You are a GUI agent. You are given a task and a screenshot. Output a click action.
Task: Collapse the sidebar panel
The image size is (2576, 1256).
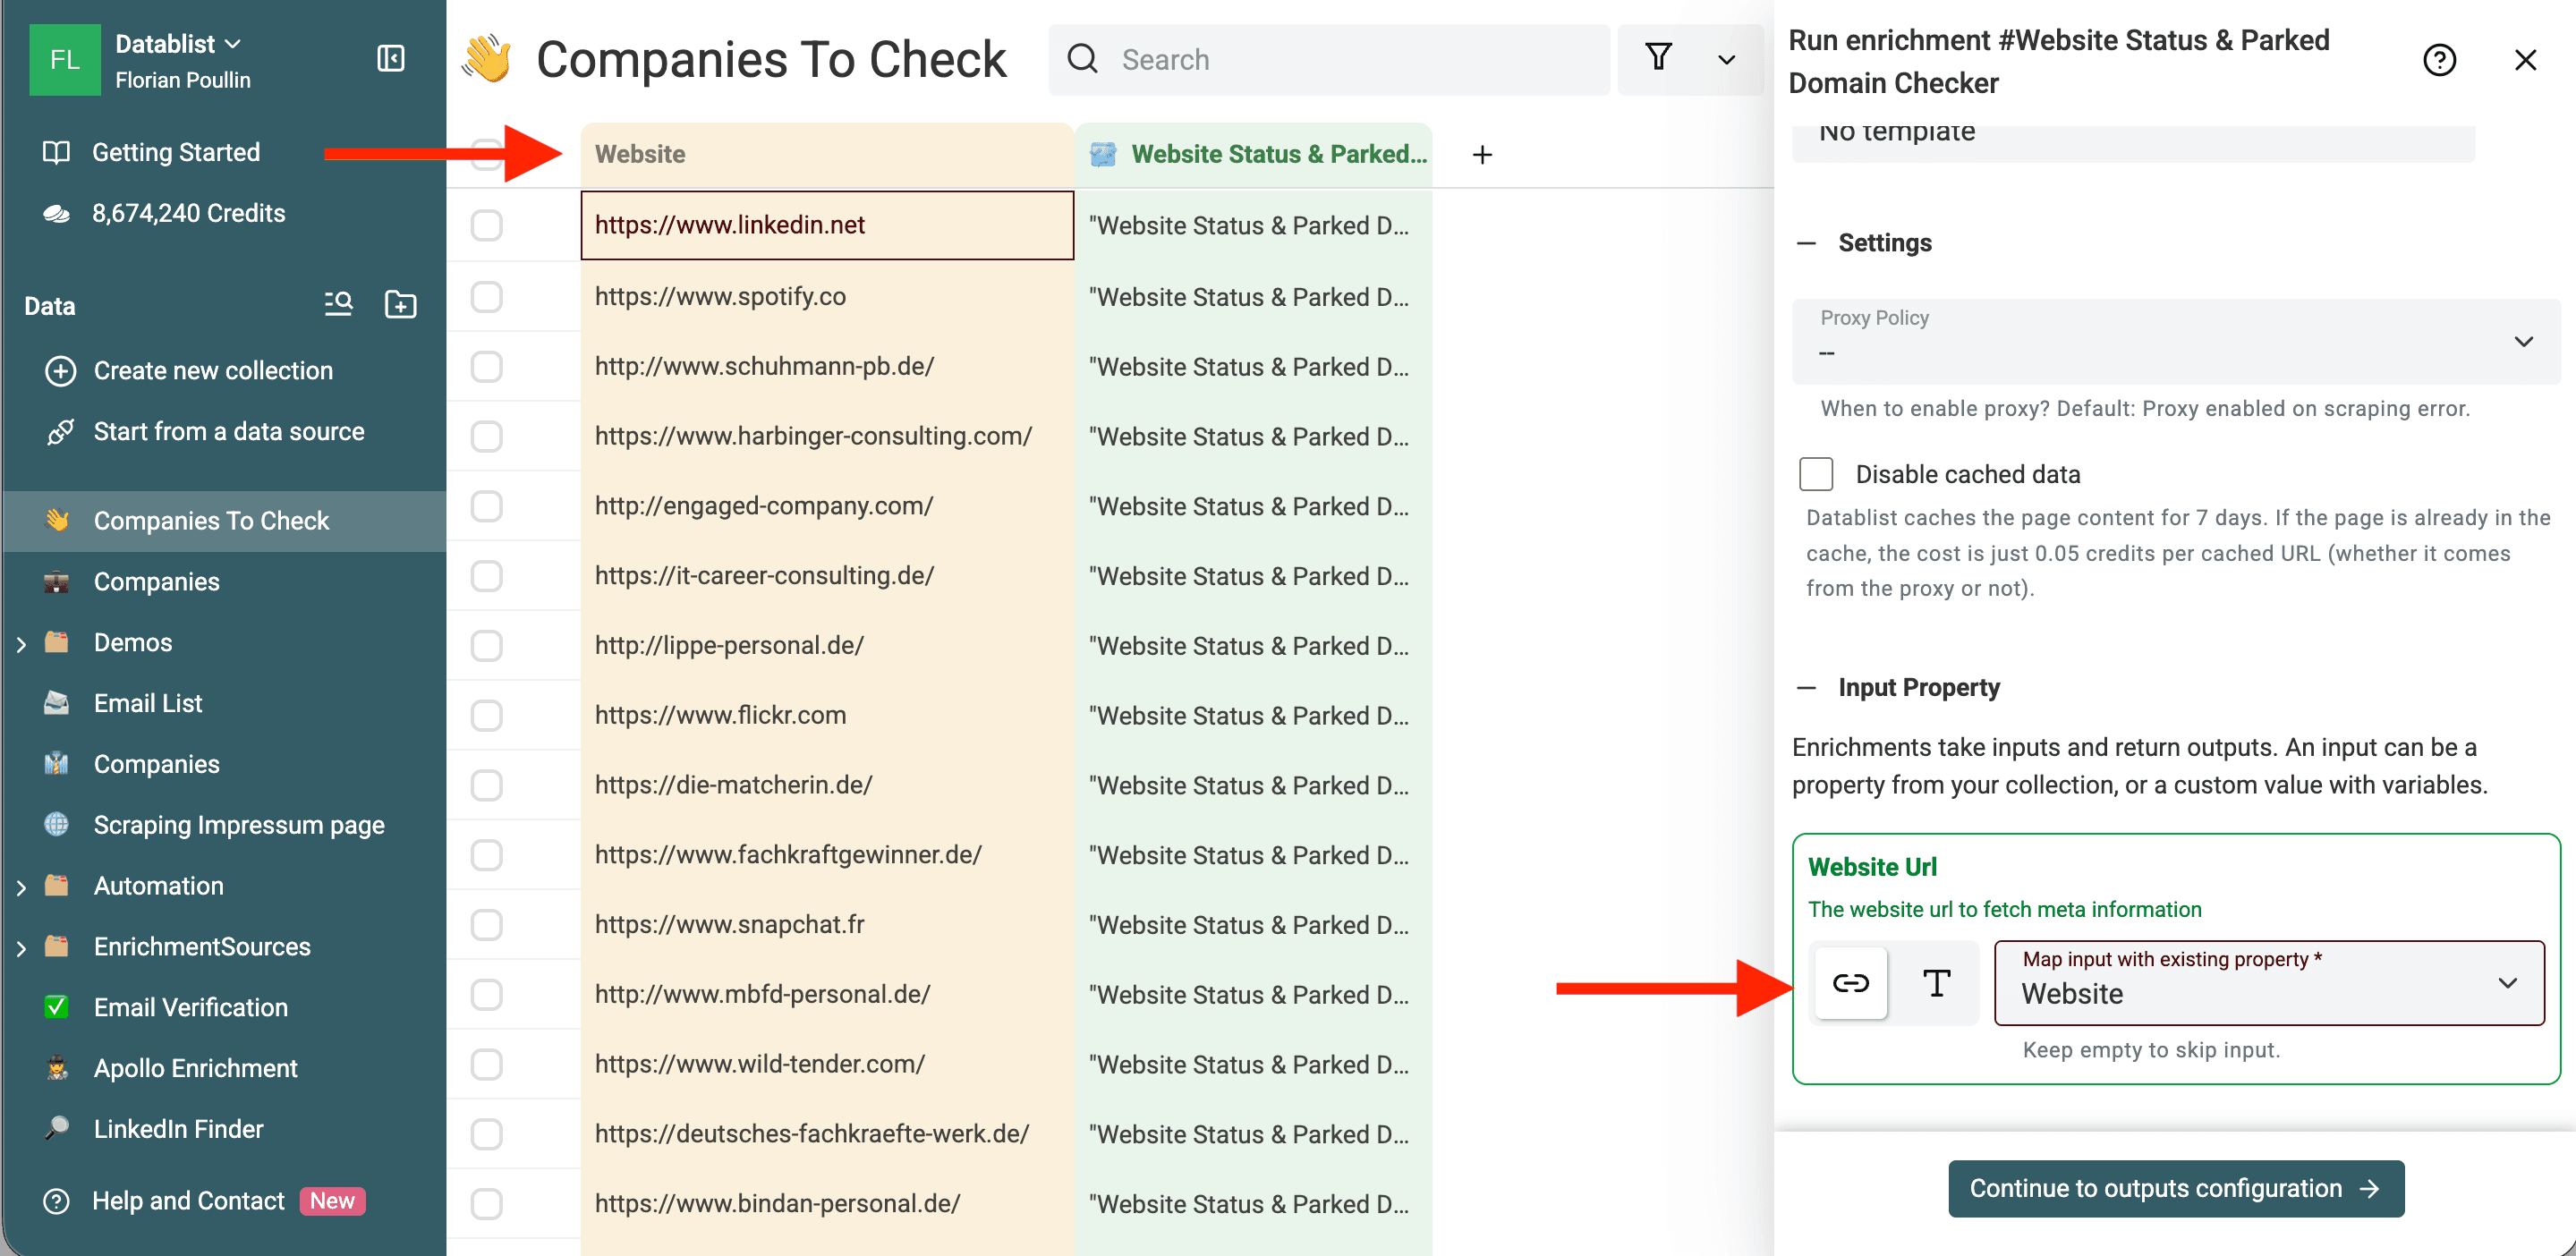(x=391, y=59)
